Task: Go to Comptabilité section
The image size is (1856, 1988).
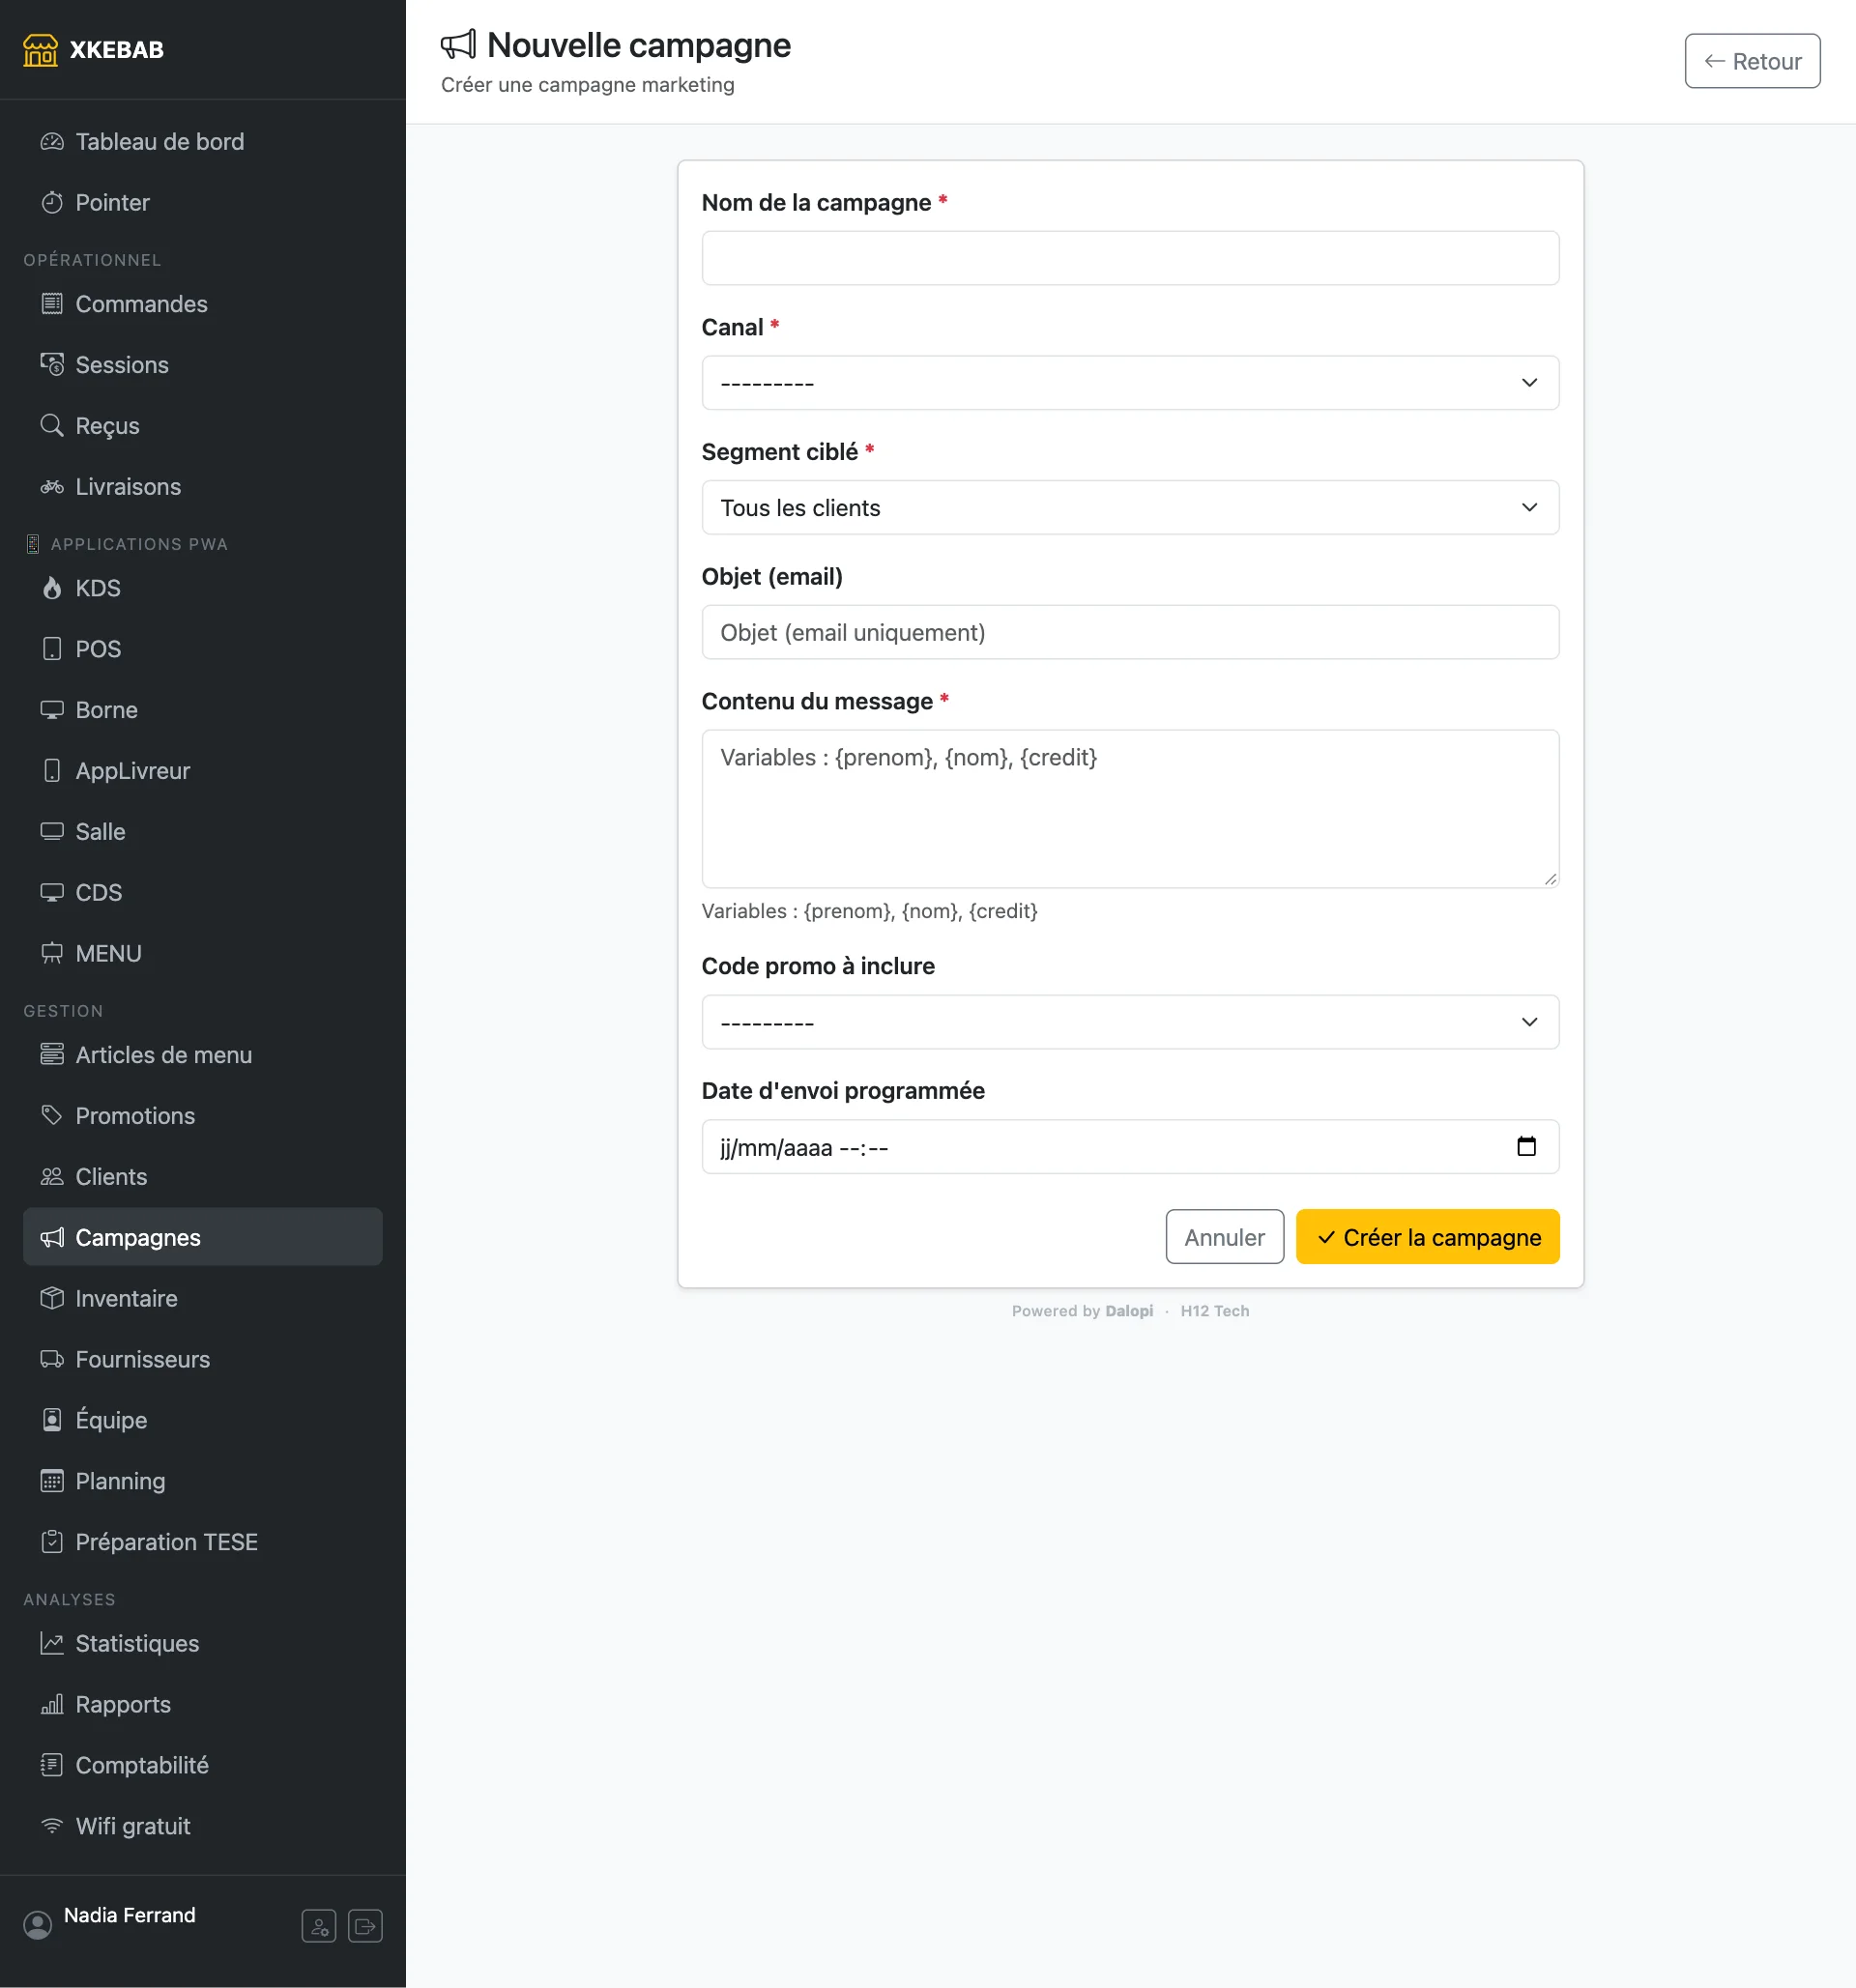Action: 202,1765
